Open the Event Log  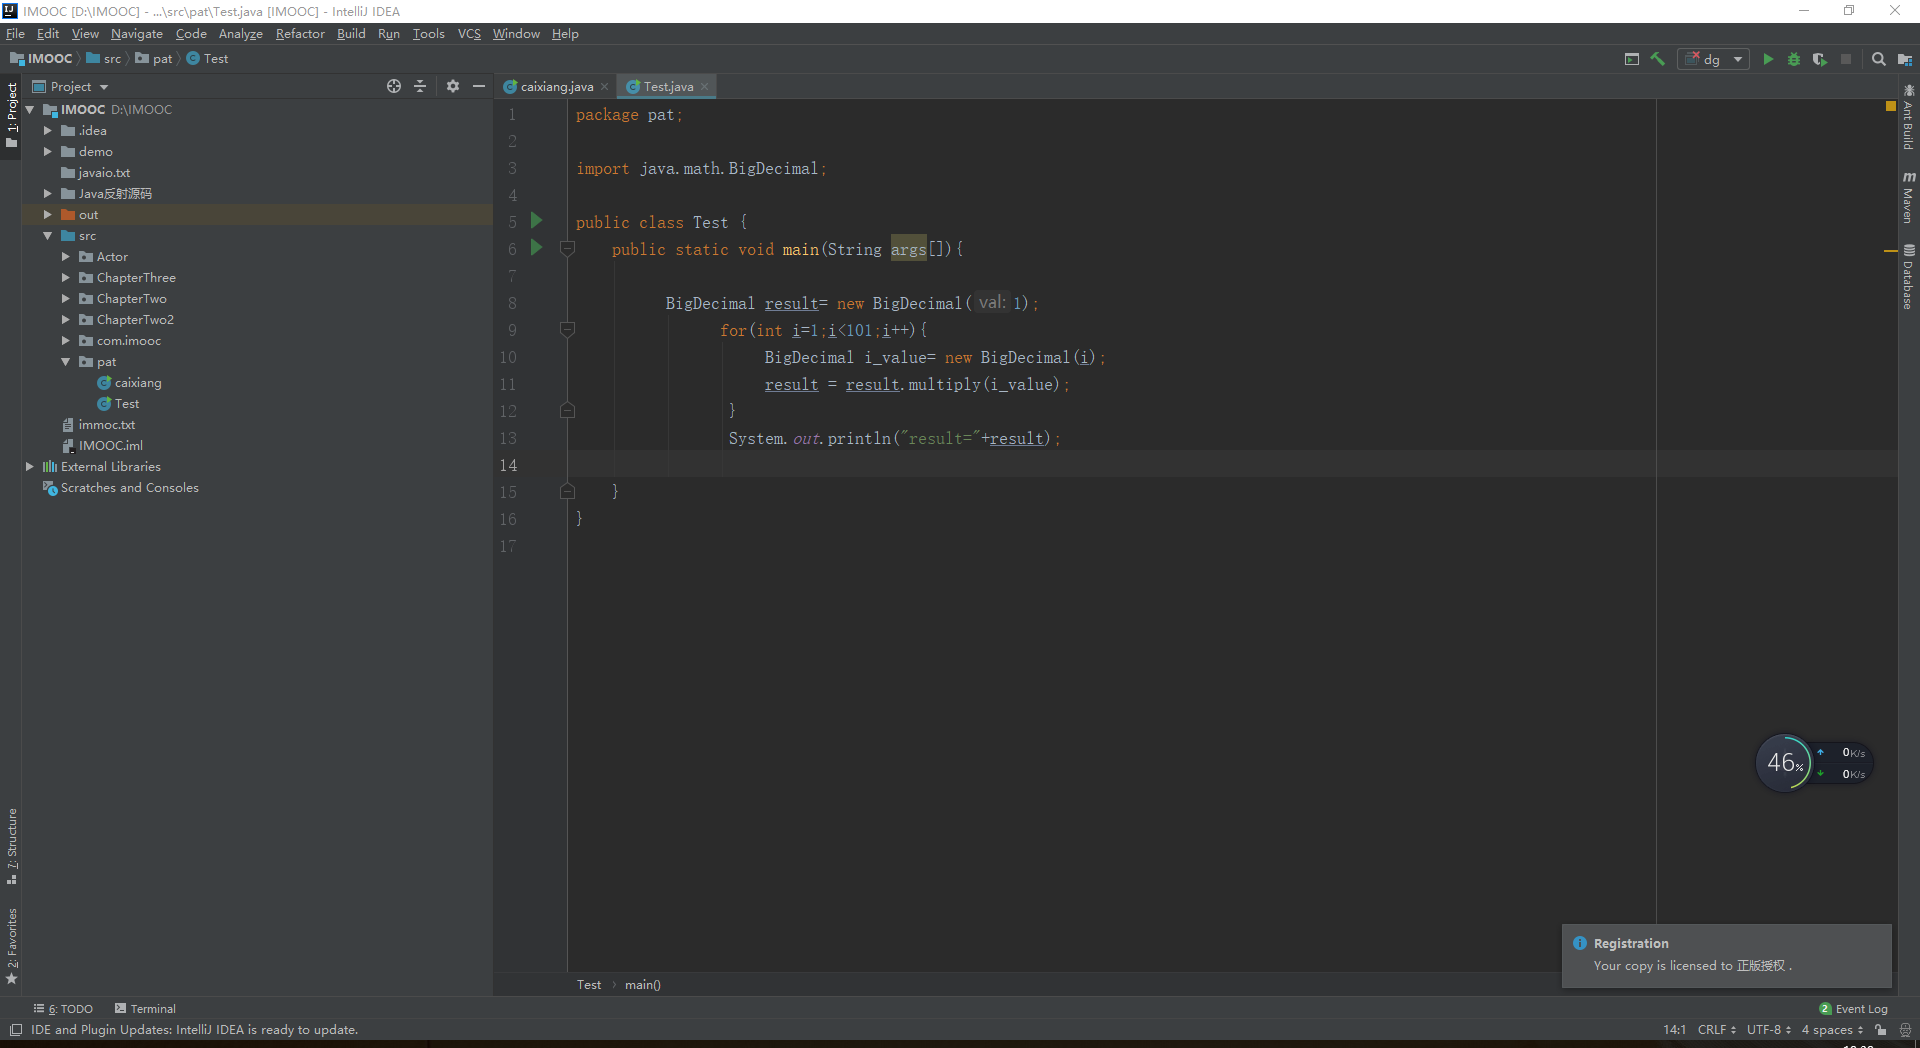(x=1853, y=1009)
